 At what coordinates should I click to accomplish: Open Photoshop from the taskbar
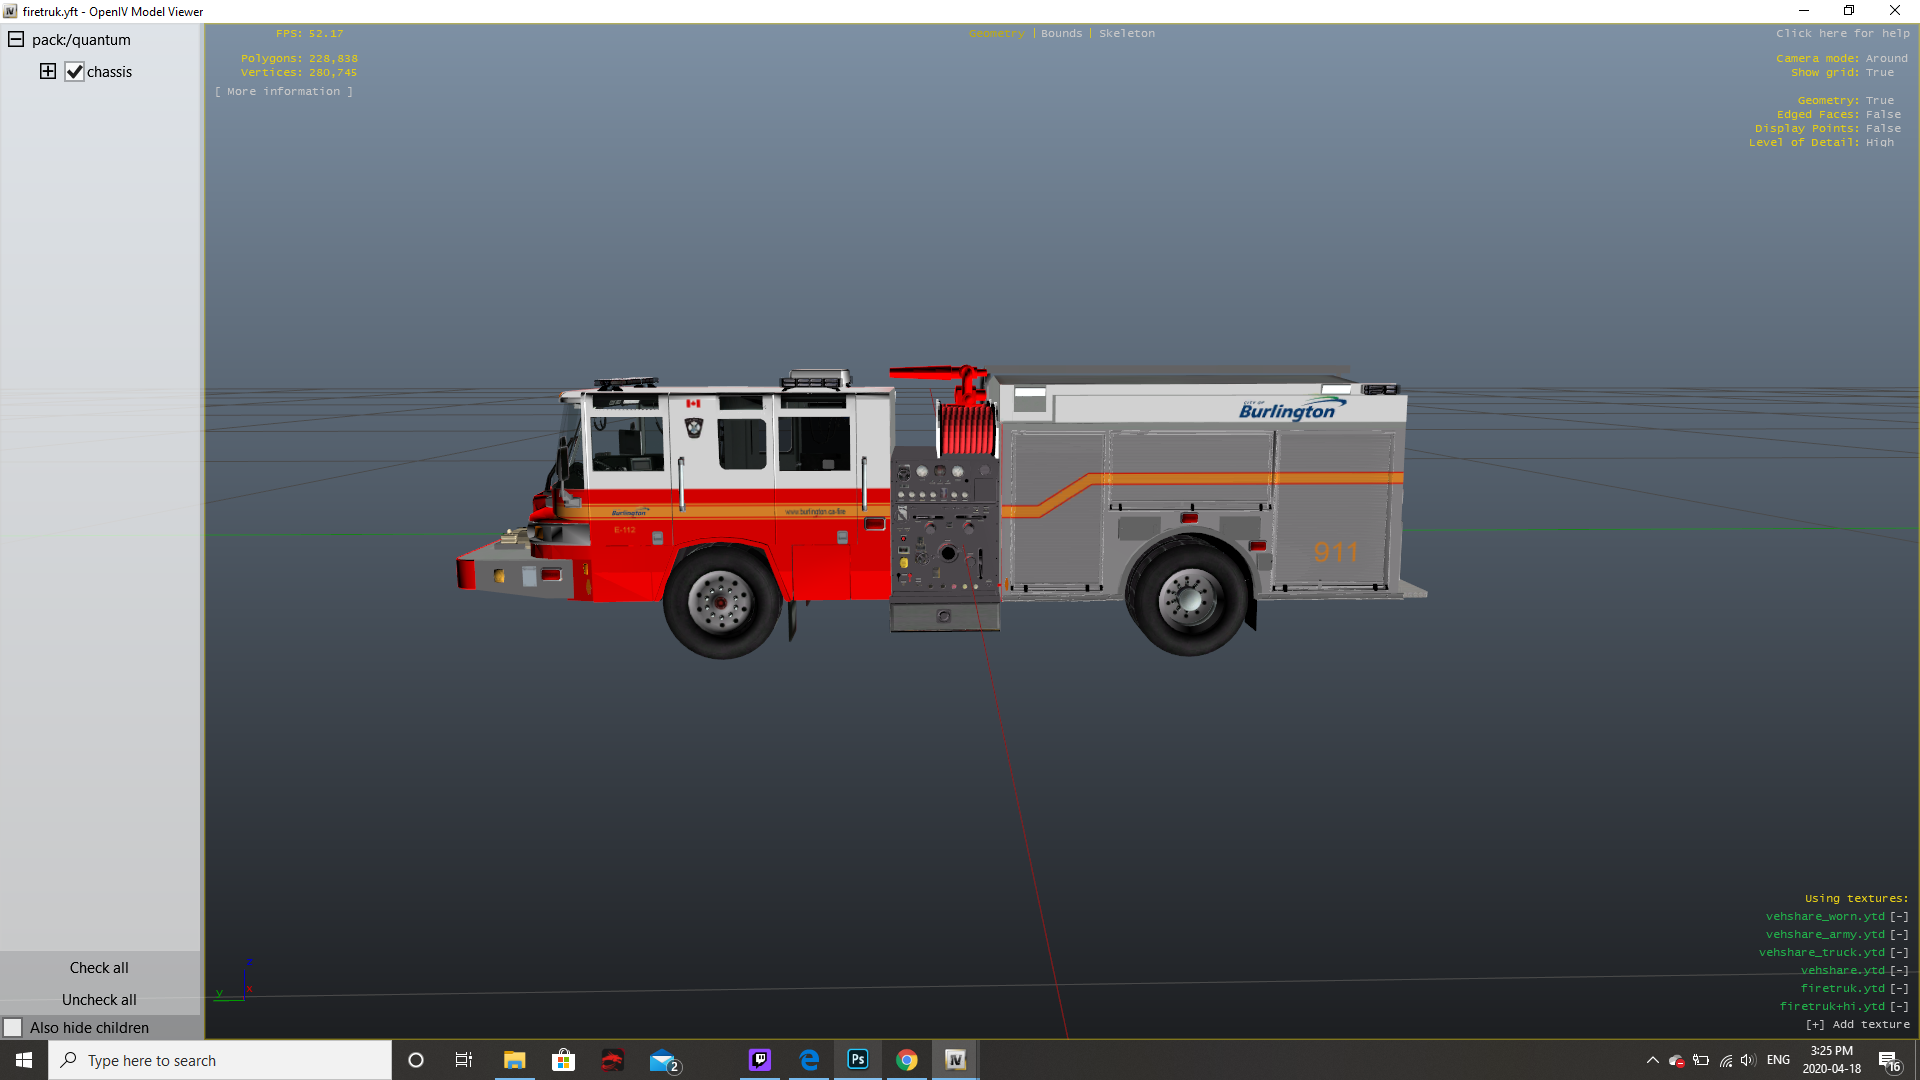pos(858,1060)
